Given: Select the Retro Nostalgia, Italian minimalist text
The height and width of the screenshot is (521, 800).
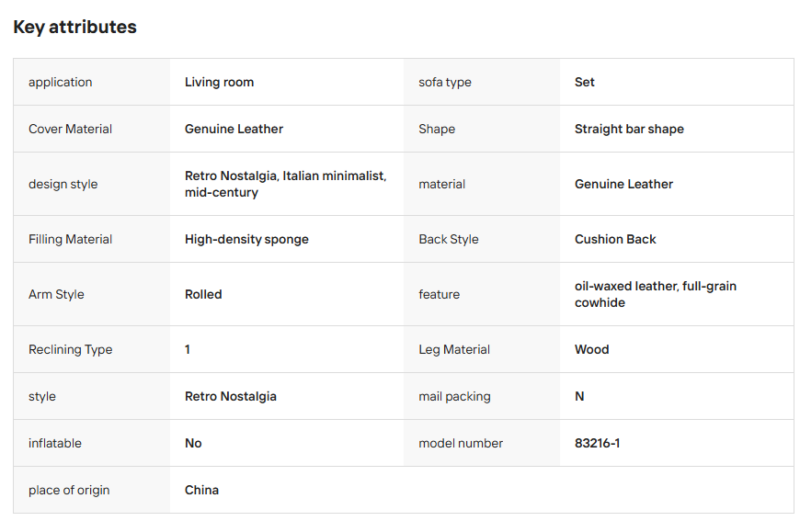Looking at the screenshot, I should [x=285, y=176].
